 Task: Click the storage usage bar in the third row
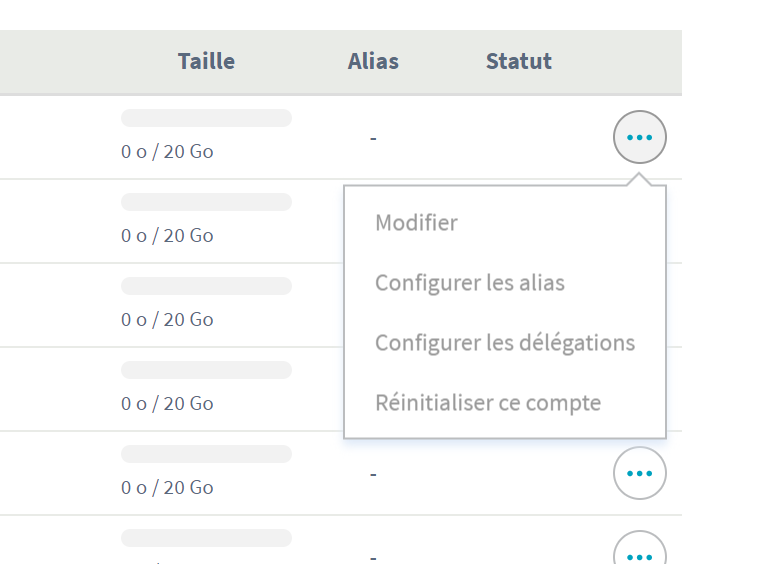206,286
